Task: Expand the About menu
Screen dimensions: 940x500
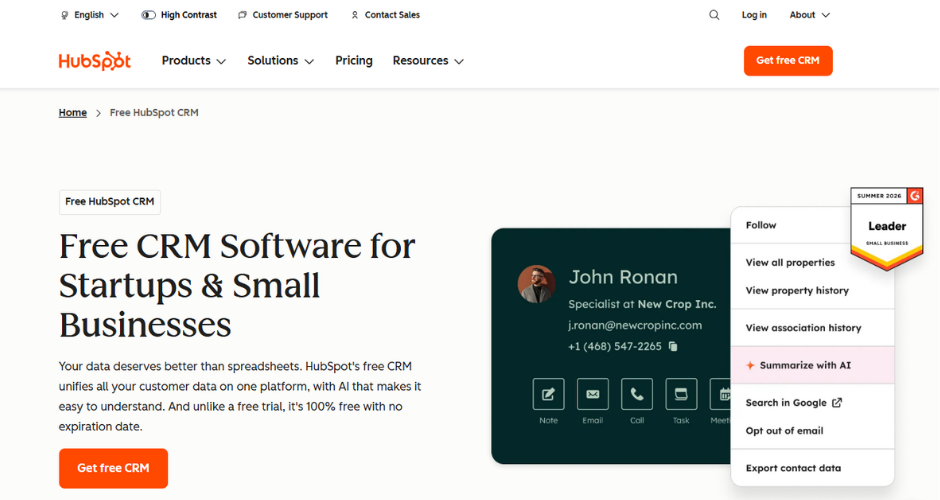Action: (809, 15)
